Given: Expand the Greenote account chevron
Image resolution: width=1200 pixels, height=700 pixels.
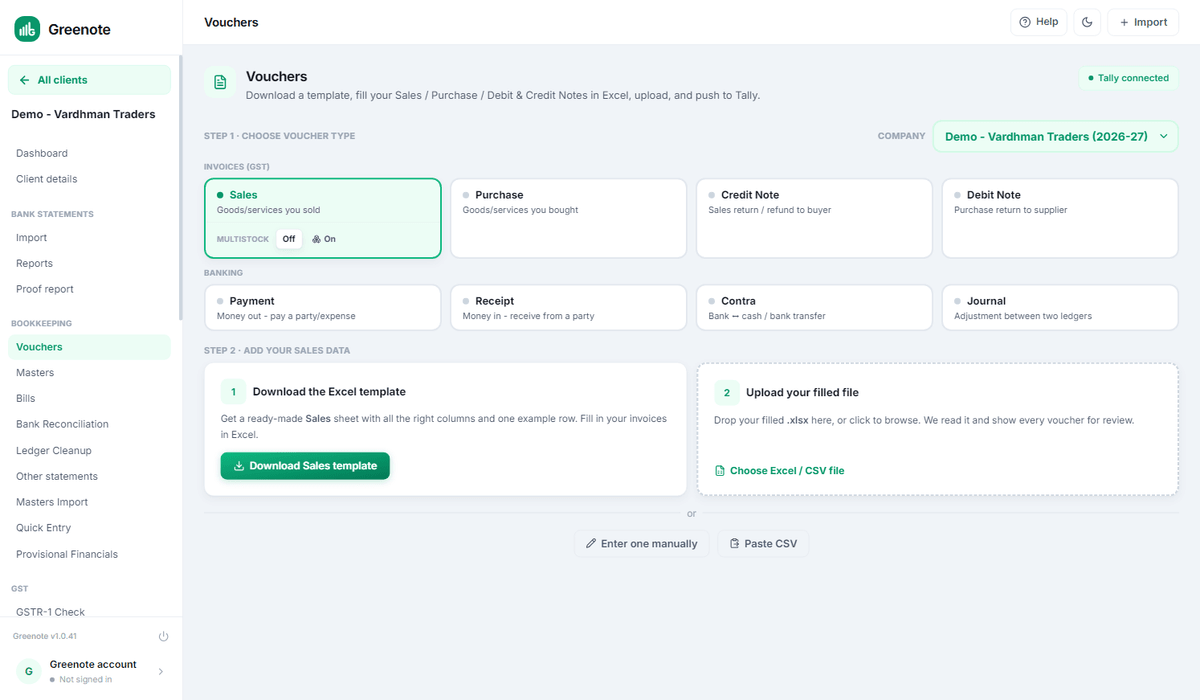Looking at the screenshot, I should (161, 672).
